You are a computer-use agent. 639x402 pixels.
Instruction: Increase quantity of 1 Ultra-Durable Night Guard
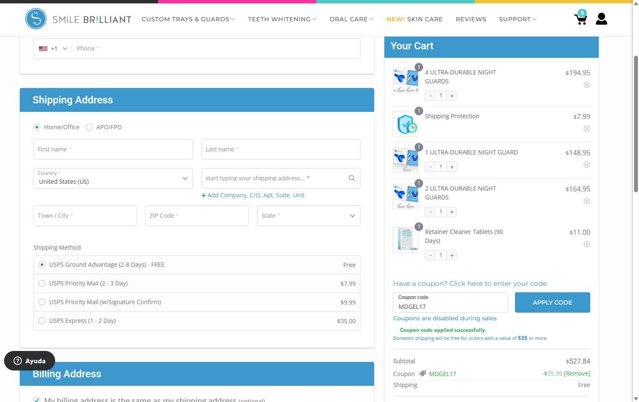(452, 167)
